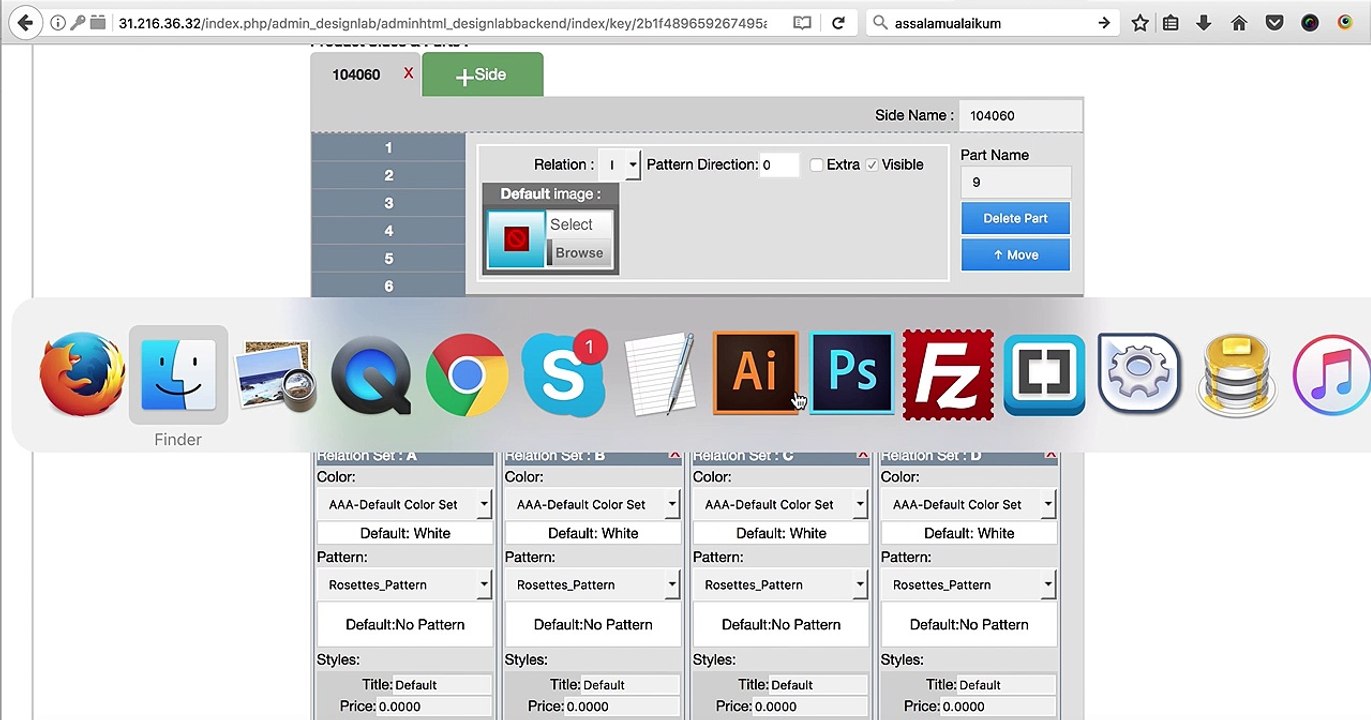Switch to QuickTime Player
This screenshot has width=1371, height=720.
371,374
